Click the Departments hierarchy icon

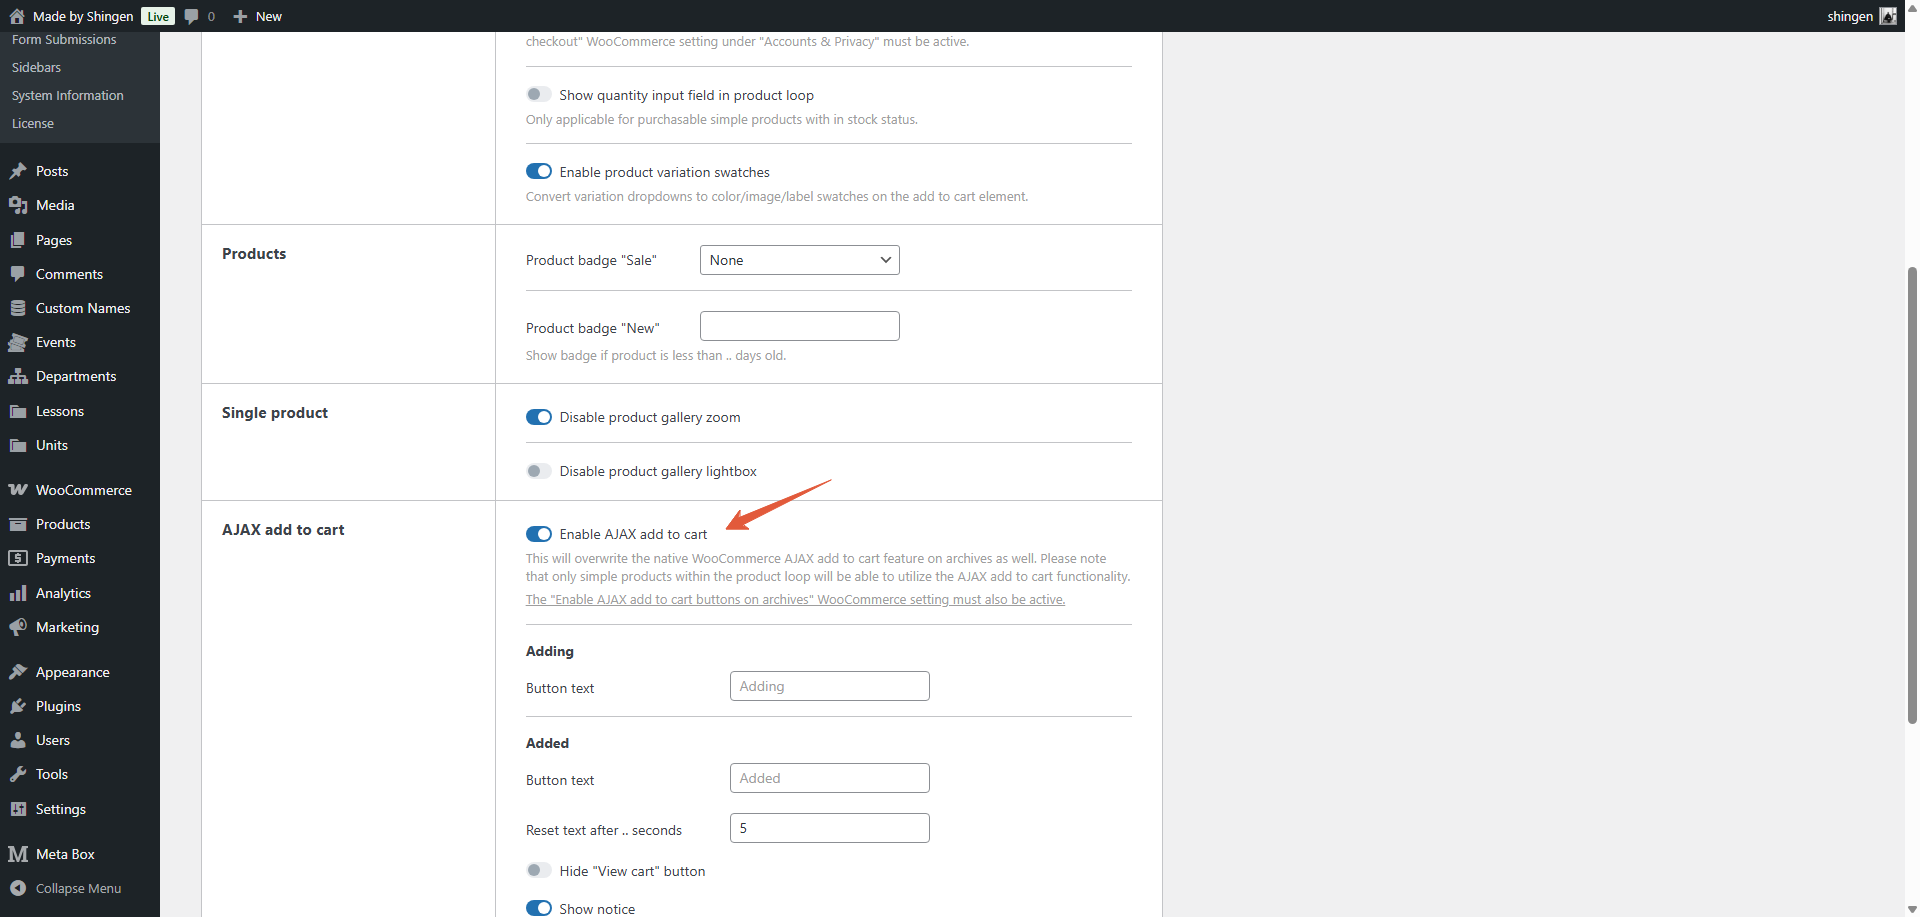[18, 376]
